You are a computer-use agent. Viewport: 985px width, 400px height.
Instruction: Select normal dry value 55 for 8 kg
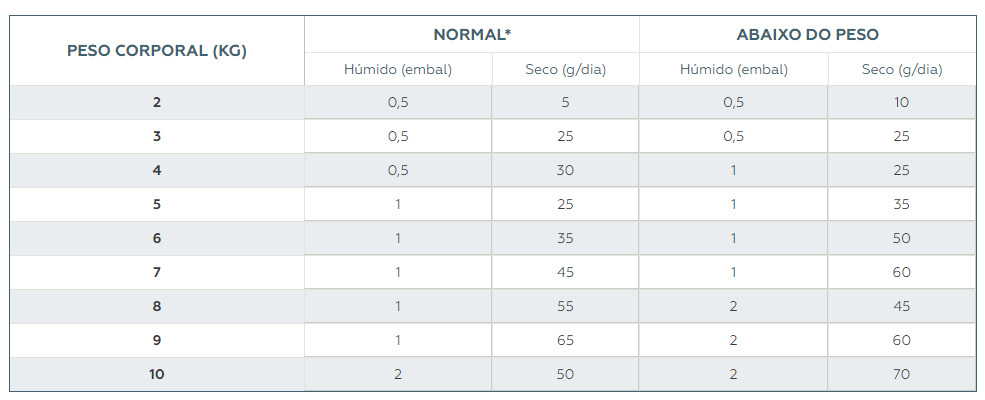tap(566, 306)
